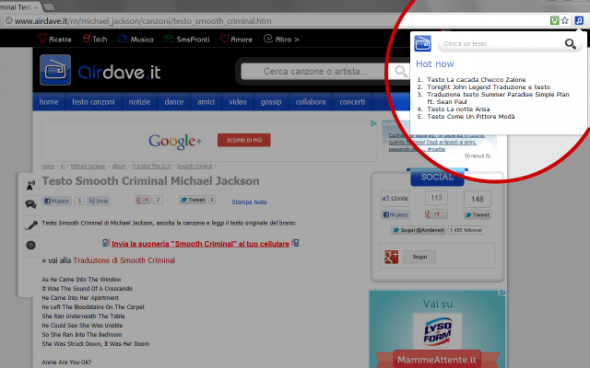590x368 pixels.
Task: Click Stampa testo link
Action: (249, 202)
